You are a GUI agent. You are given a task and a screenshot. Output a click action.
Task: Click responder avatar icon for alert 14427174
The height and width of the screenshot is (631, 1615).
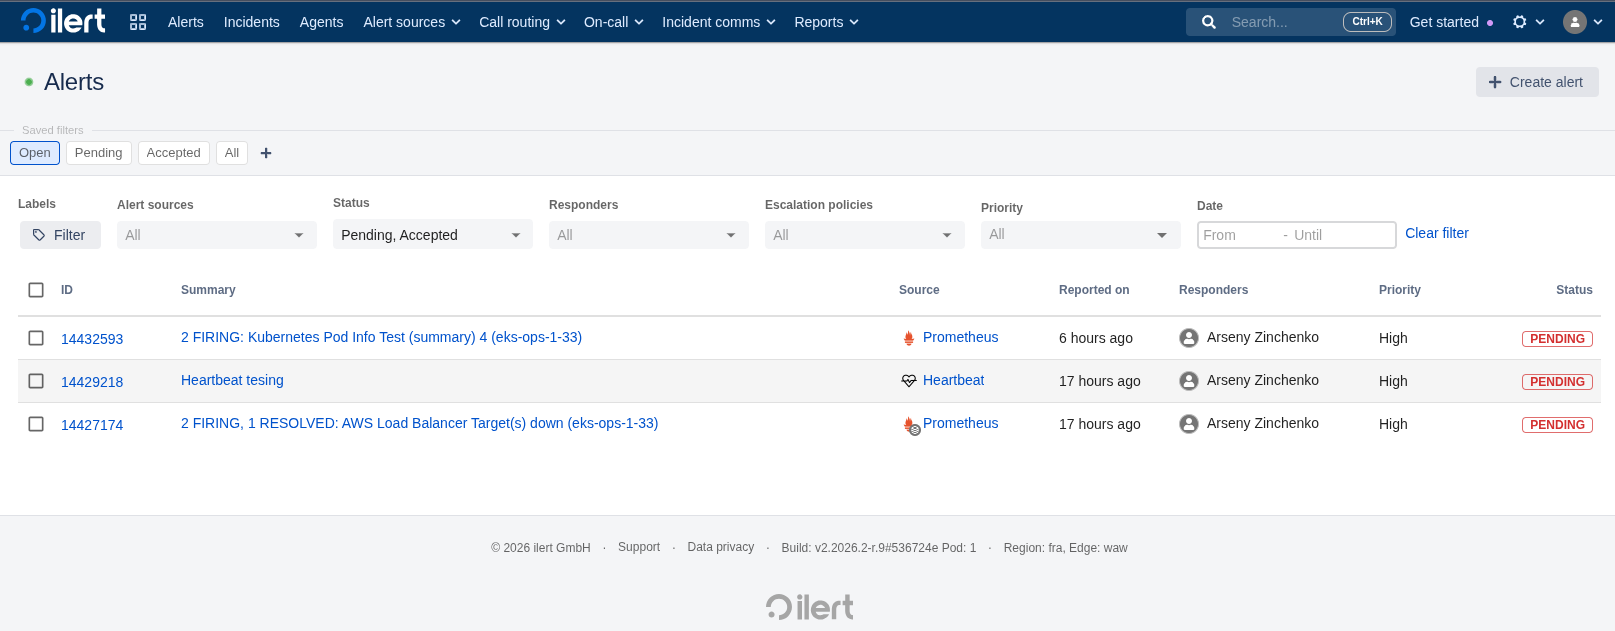1189,424
